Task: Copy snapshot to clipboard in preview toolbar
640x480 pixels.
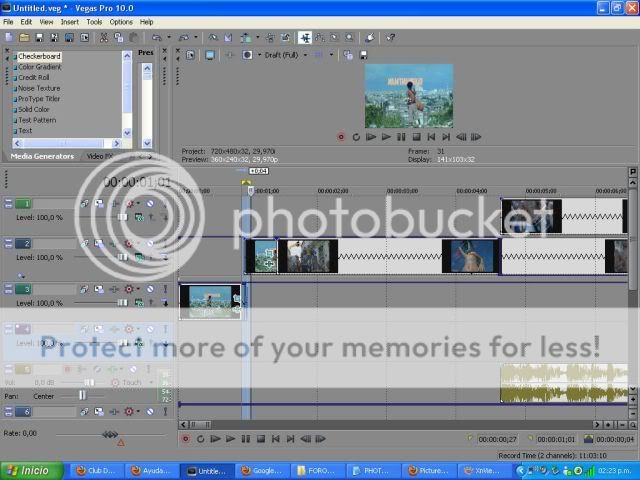Action: pos(348,55)
